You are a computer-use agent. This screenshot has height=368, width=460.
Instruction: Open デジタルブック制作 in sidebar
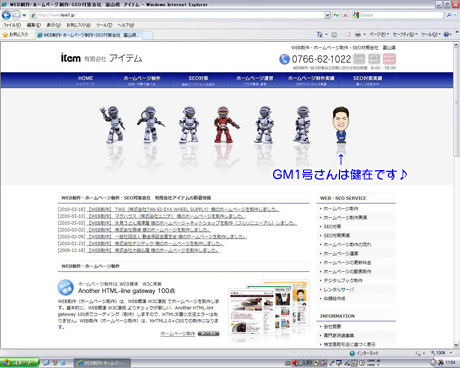(343, 281)
